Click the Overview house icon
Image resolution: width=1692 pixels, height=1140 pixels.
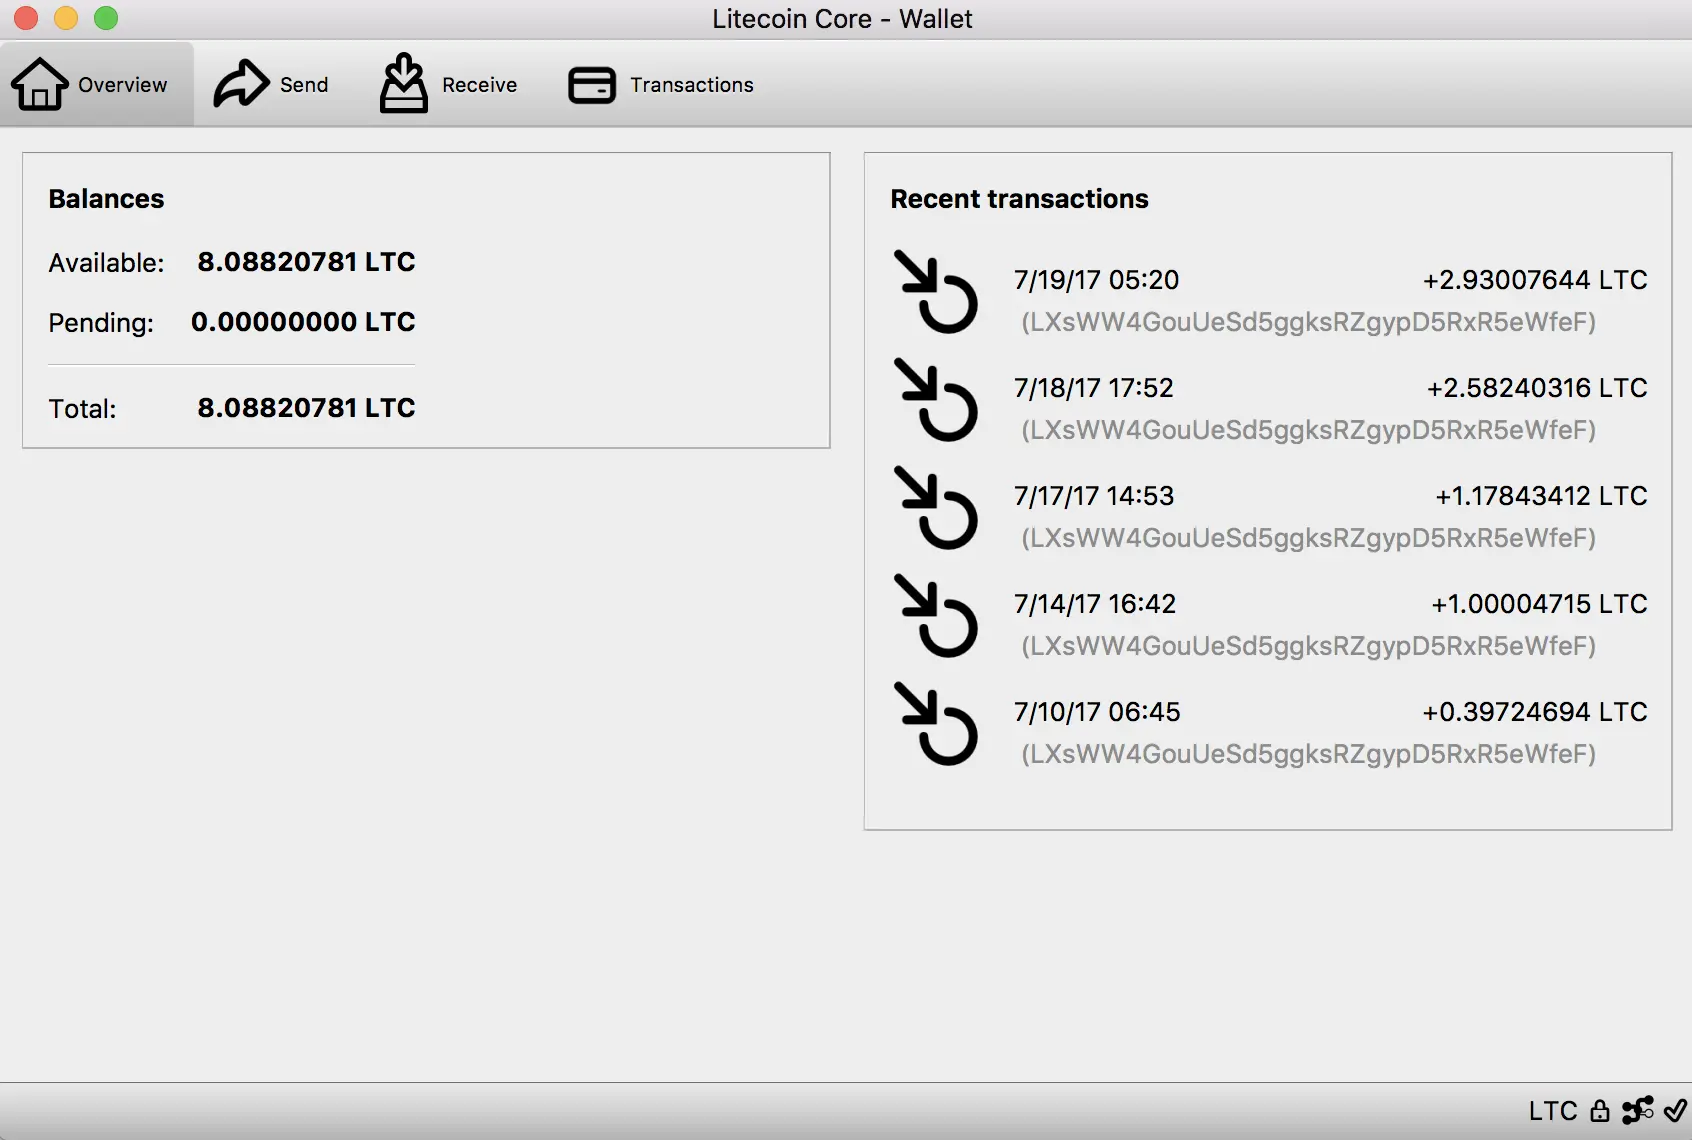click(40, 84)
